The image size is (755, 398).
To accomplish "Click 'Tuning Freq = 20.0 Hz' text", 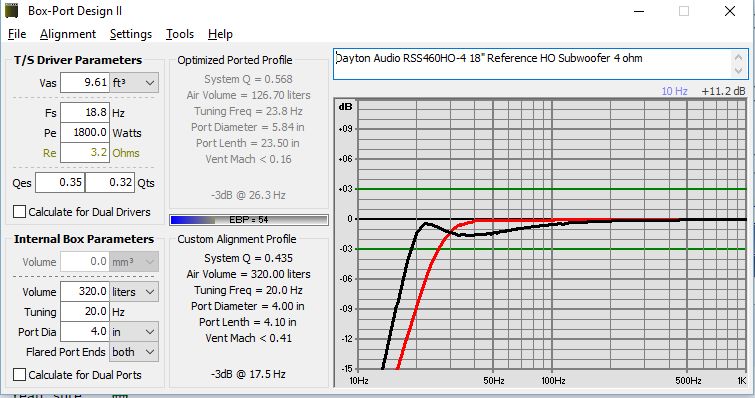I will click(248, 290).
